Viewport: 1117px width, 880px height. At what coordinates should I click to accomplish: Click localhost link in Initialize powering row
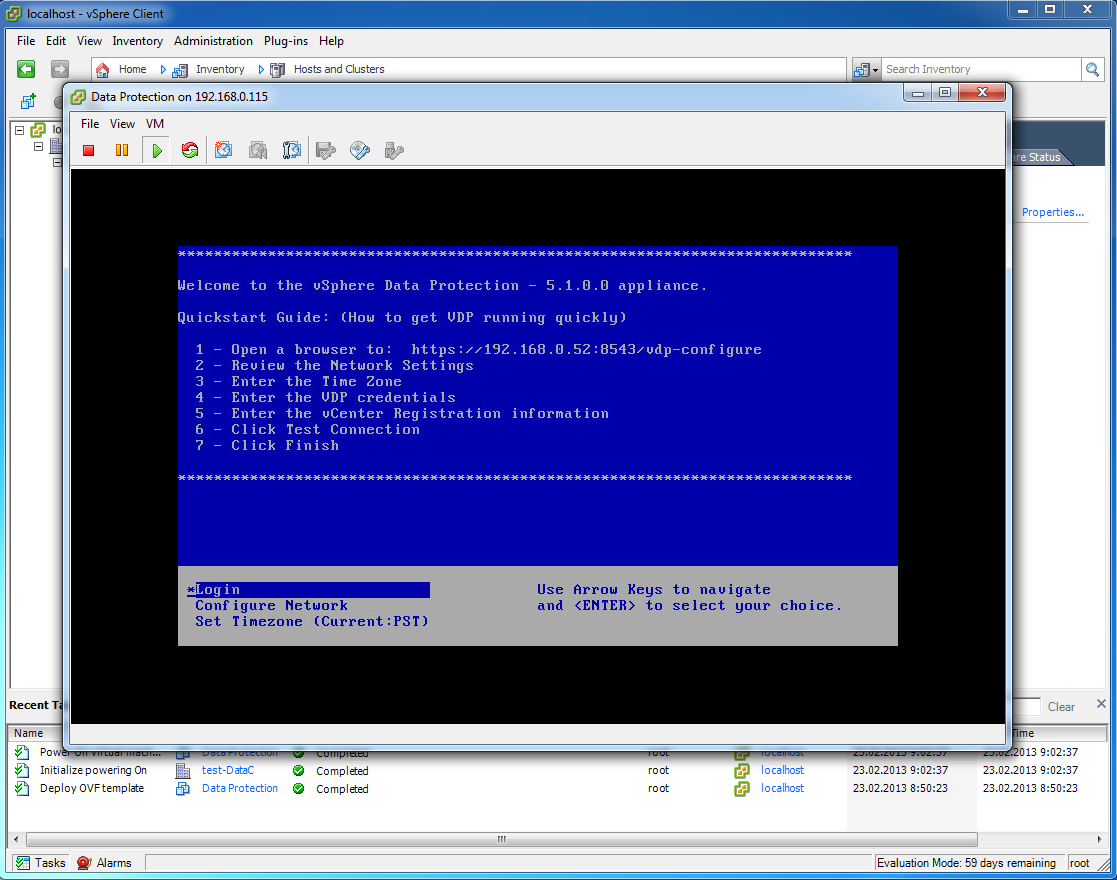782,770
